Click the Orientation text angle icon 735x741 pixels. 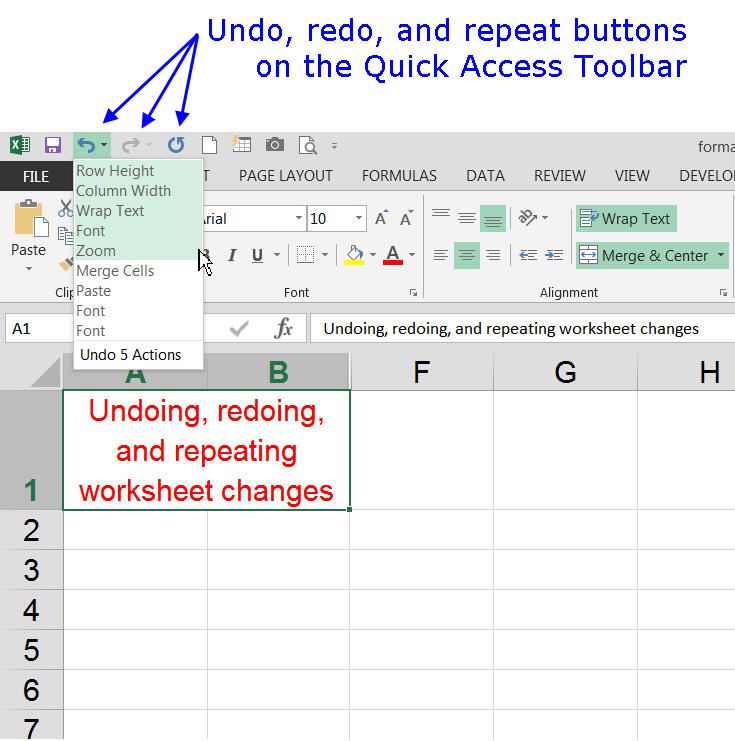[x=528, y=218]
